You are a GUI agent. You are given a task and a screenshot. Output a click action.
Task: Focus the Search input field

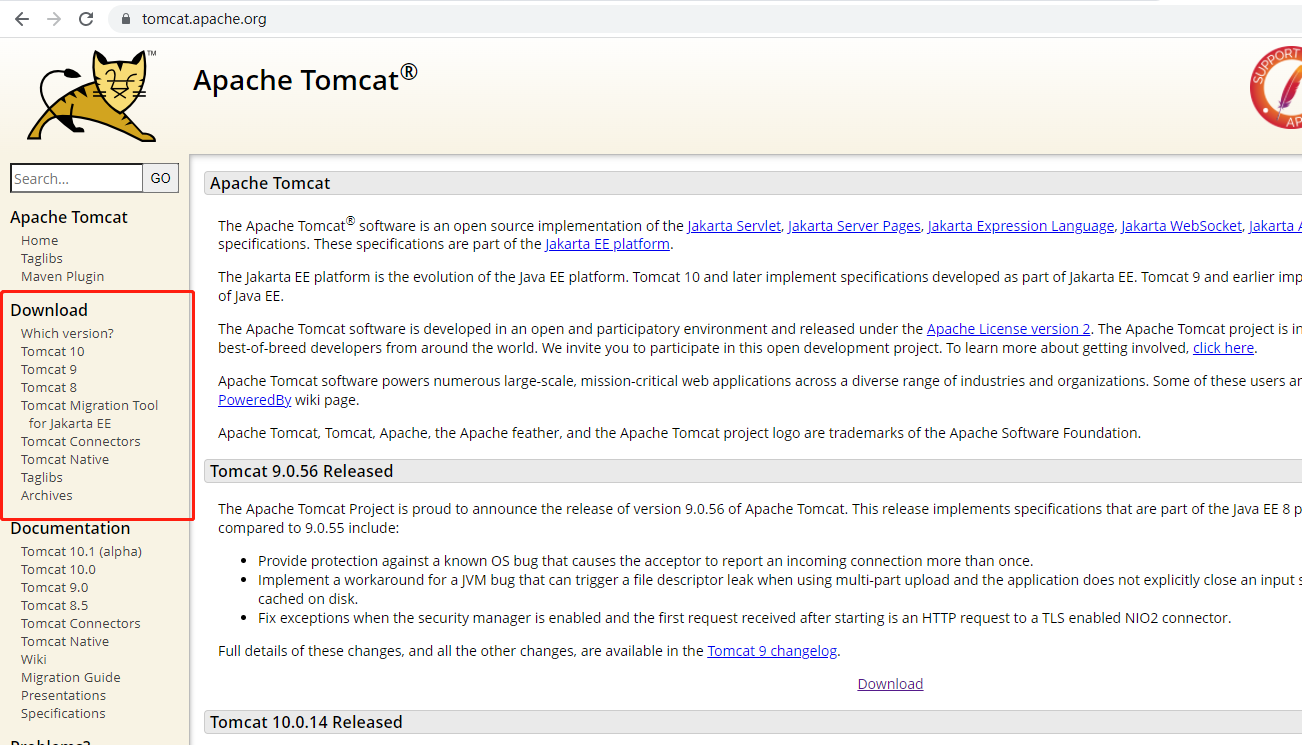coord(76,178)
